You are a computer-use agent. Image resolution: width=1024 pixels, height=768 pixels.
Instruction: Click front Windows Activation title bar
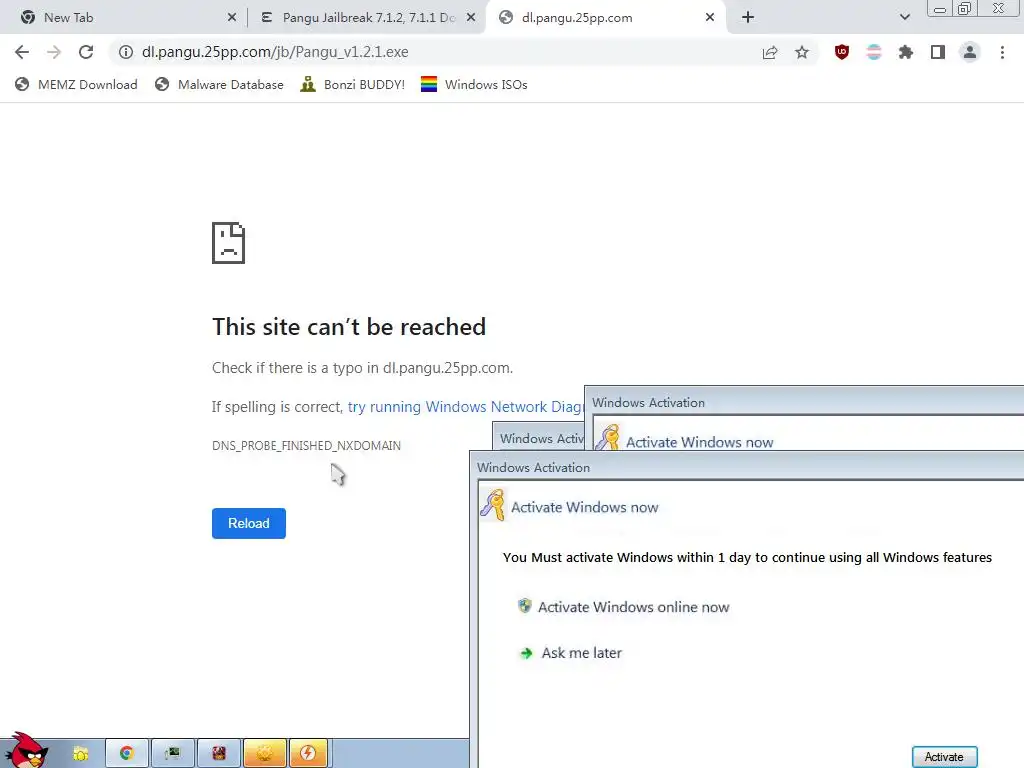pyautogui.click(x=746, y=468)
